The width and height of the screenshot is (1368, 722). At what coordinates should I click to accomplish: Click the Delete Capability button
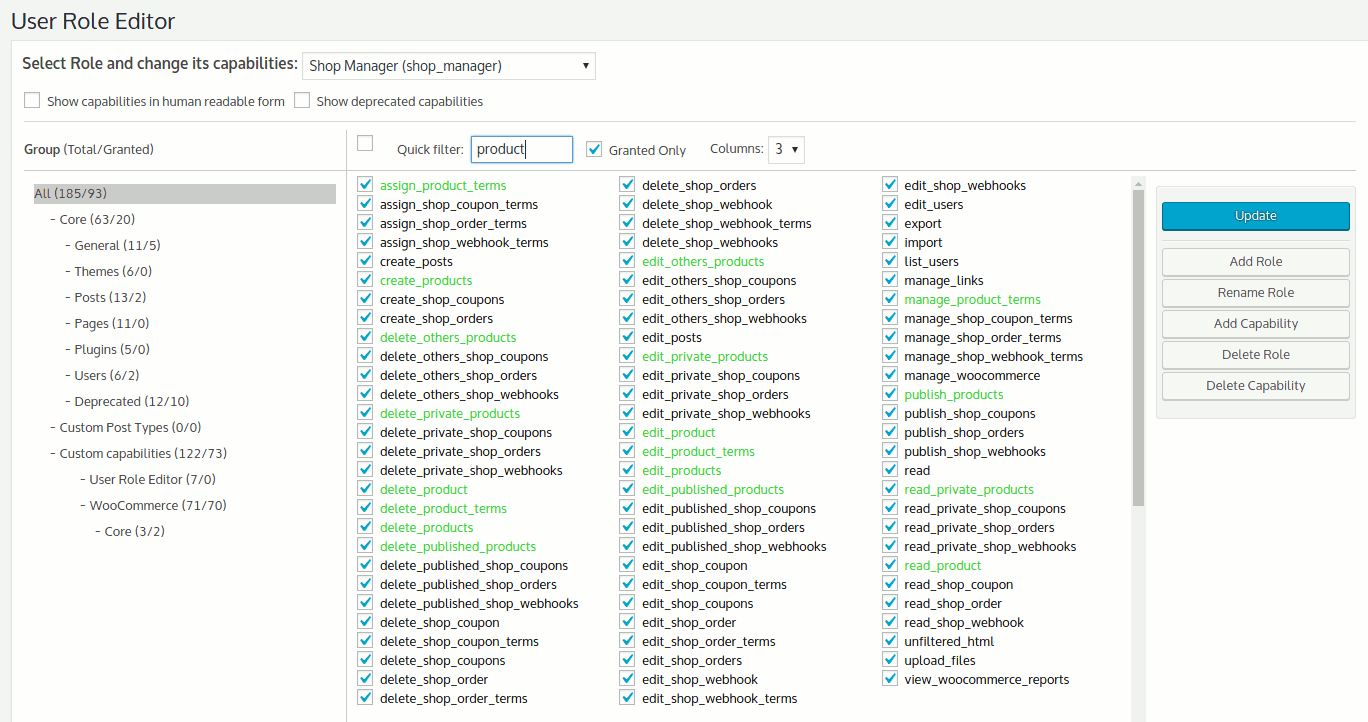1255,386
